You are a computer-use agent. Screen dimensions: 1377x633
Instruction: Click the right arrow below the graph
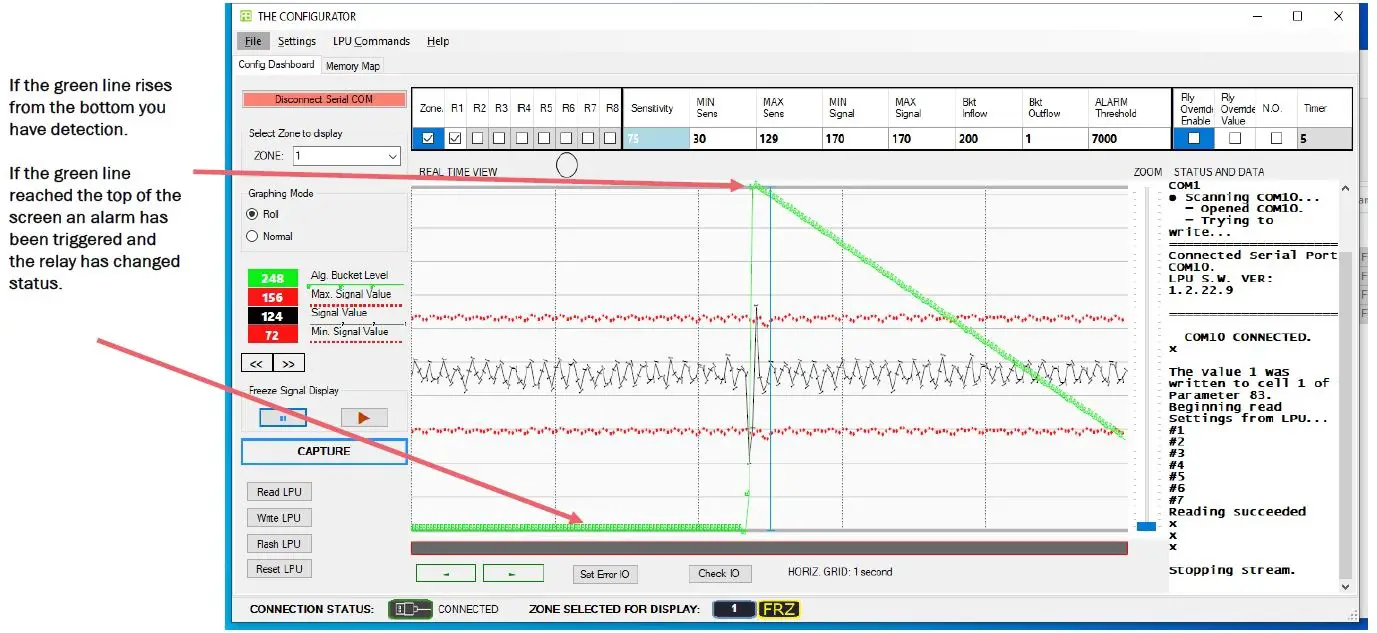click(x=513, y=572)
